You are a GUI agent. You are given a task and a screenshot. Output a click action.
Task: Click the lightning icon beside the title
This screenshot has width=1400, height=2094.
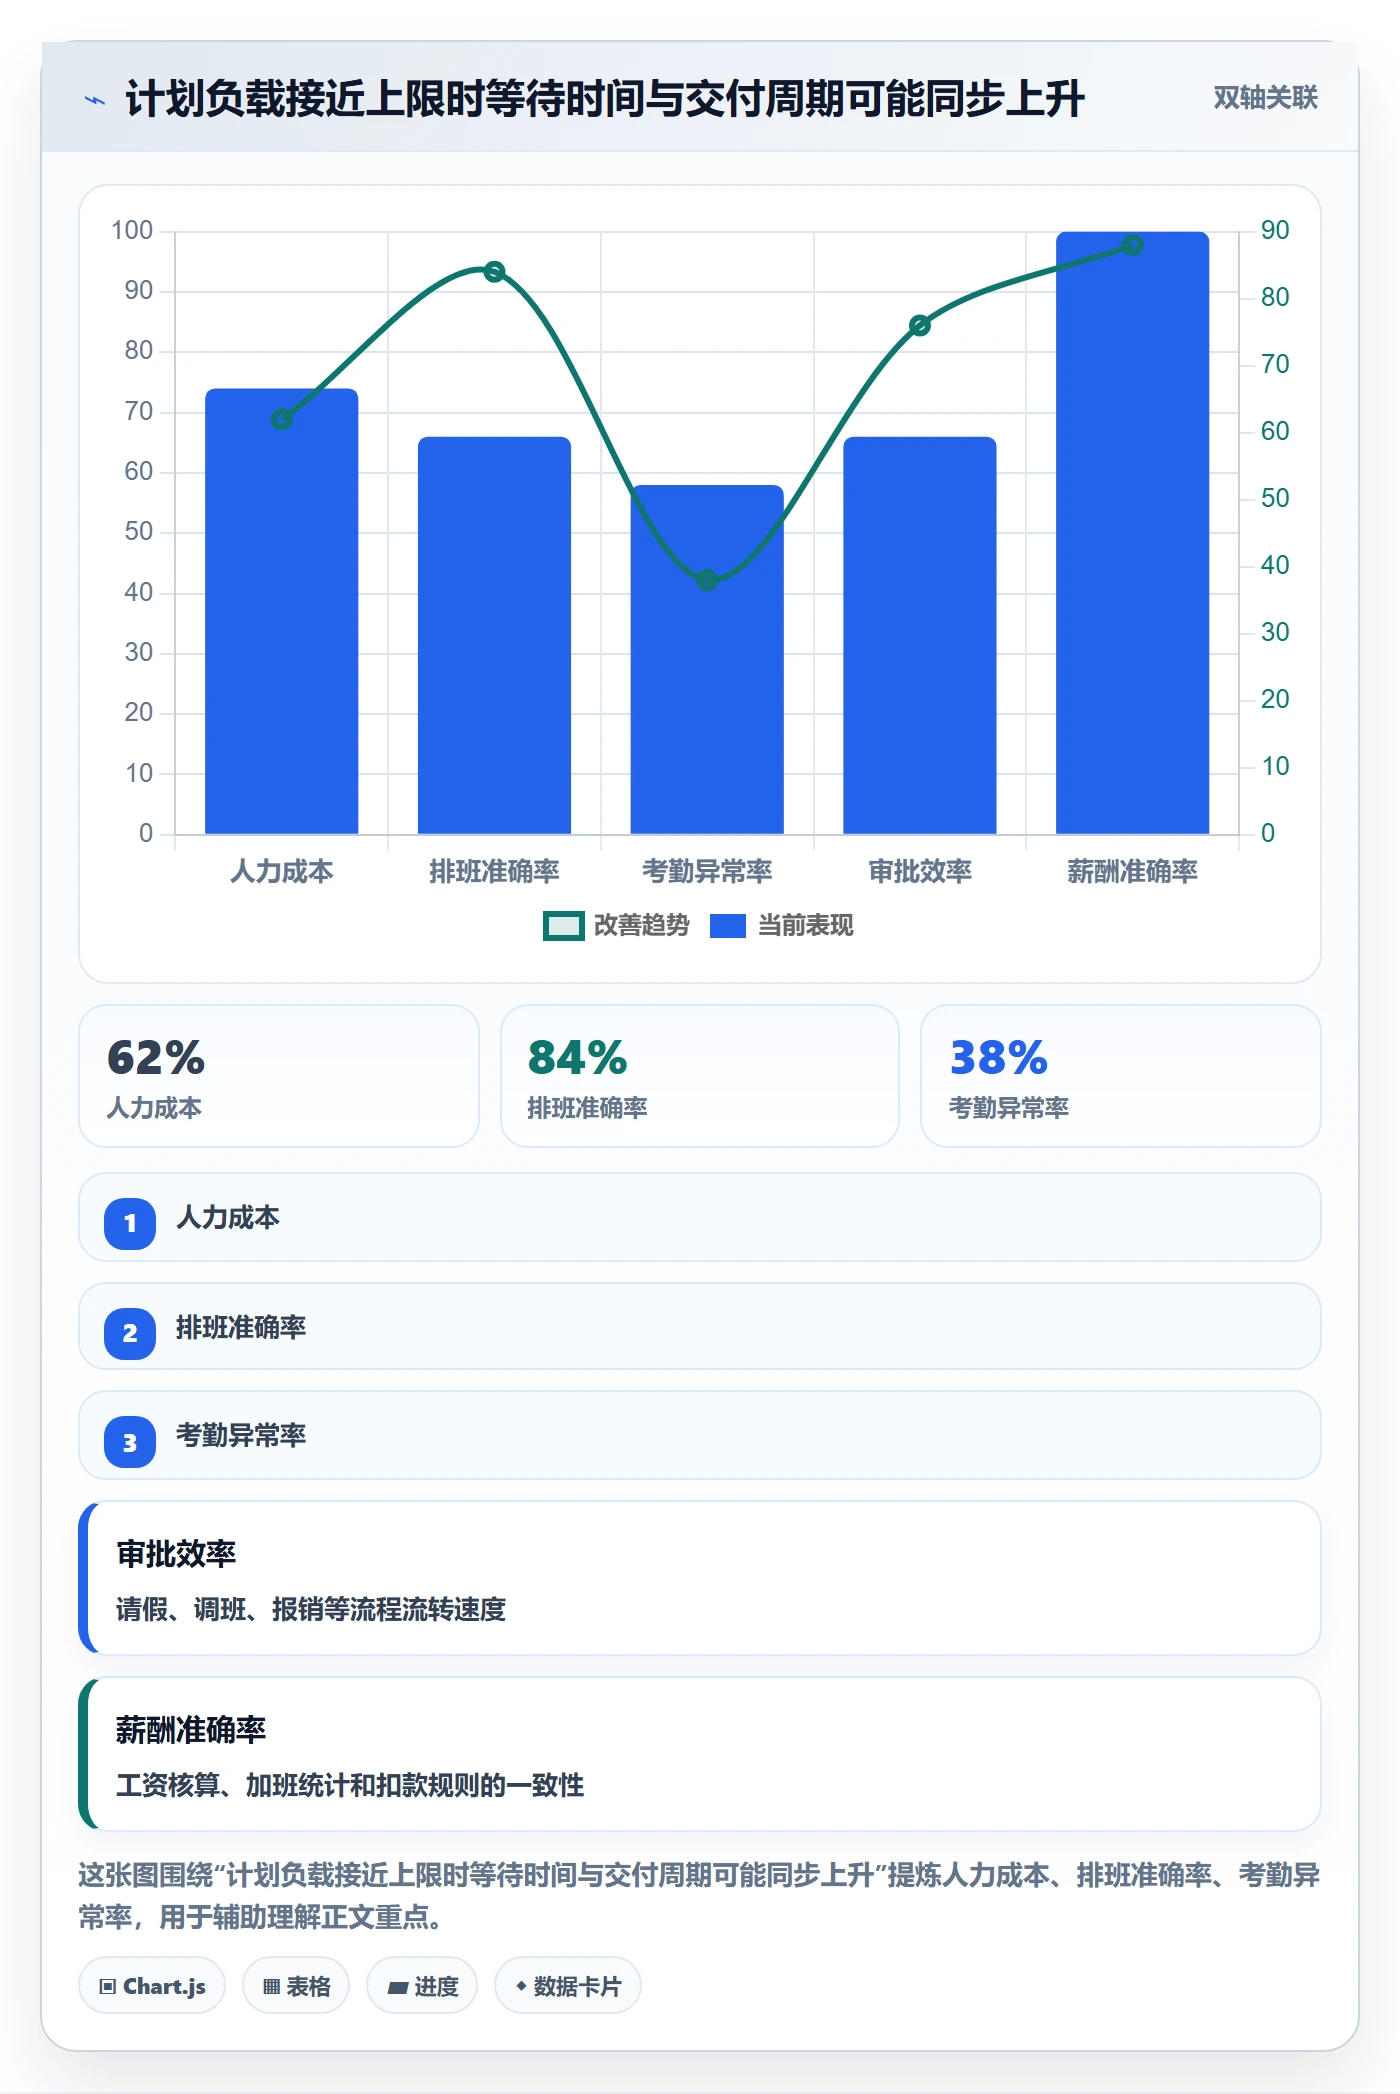(95, 100)
